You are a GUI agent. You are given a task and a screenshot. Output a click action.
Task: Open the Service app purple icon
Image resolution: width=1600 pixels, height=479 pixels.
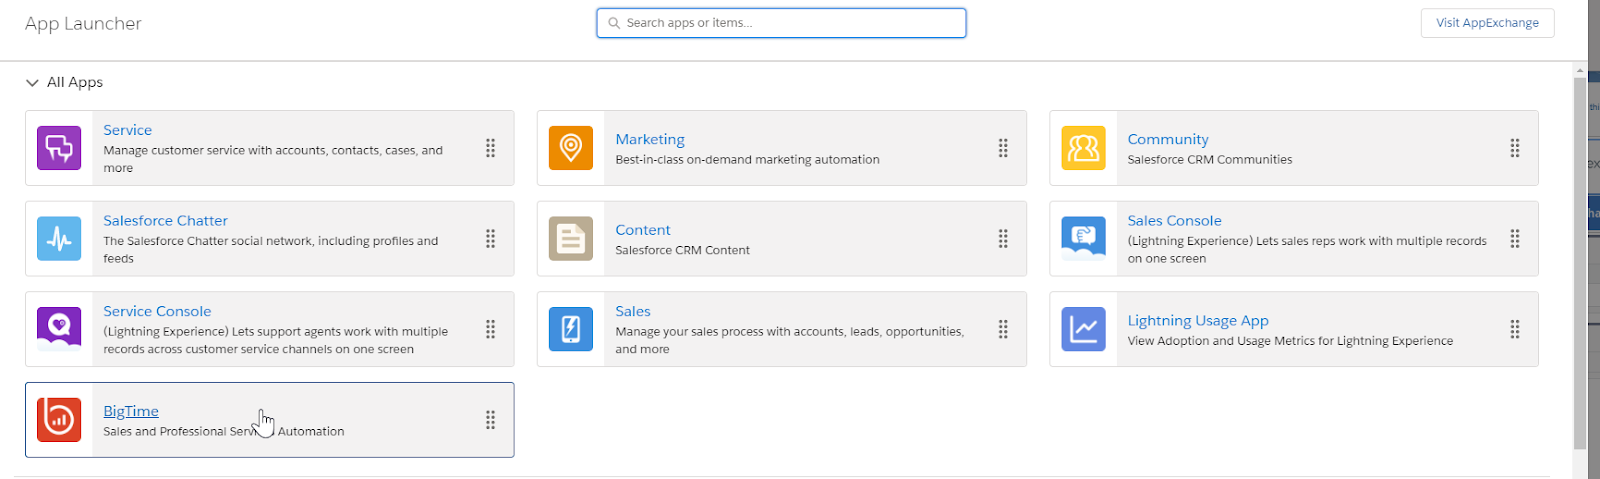59,148
